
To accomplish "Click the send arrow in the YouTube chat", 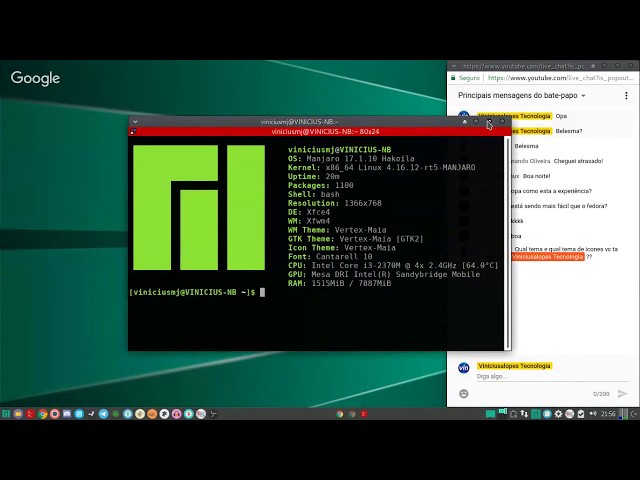I will 622,393.
